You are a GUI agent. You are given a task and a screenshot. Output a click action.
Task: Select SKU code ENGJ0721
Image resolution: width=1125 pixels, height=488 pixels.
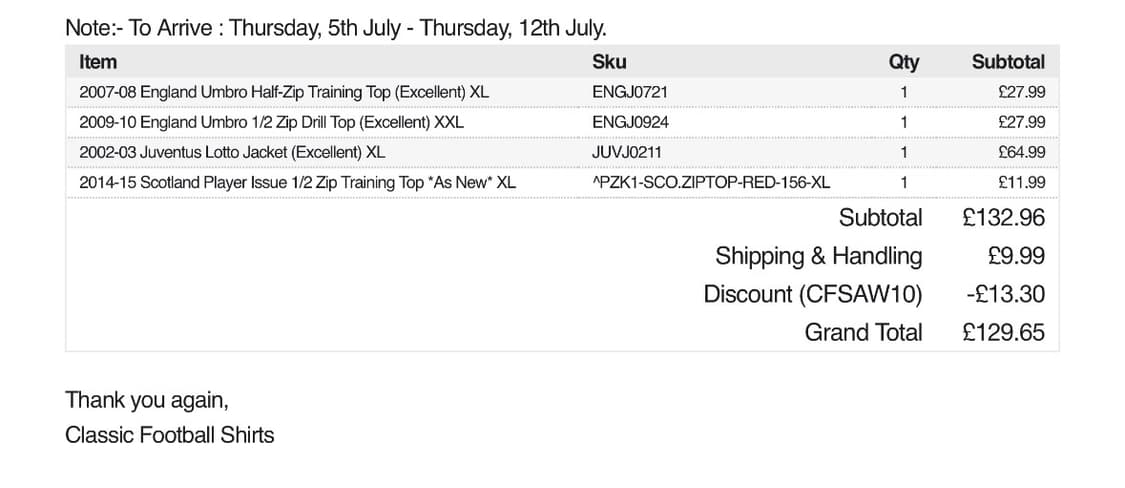coord(630,92)
